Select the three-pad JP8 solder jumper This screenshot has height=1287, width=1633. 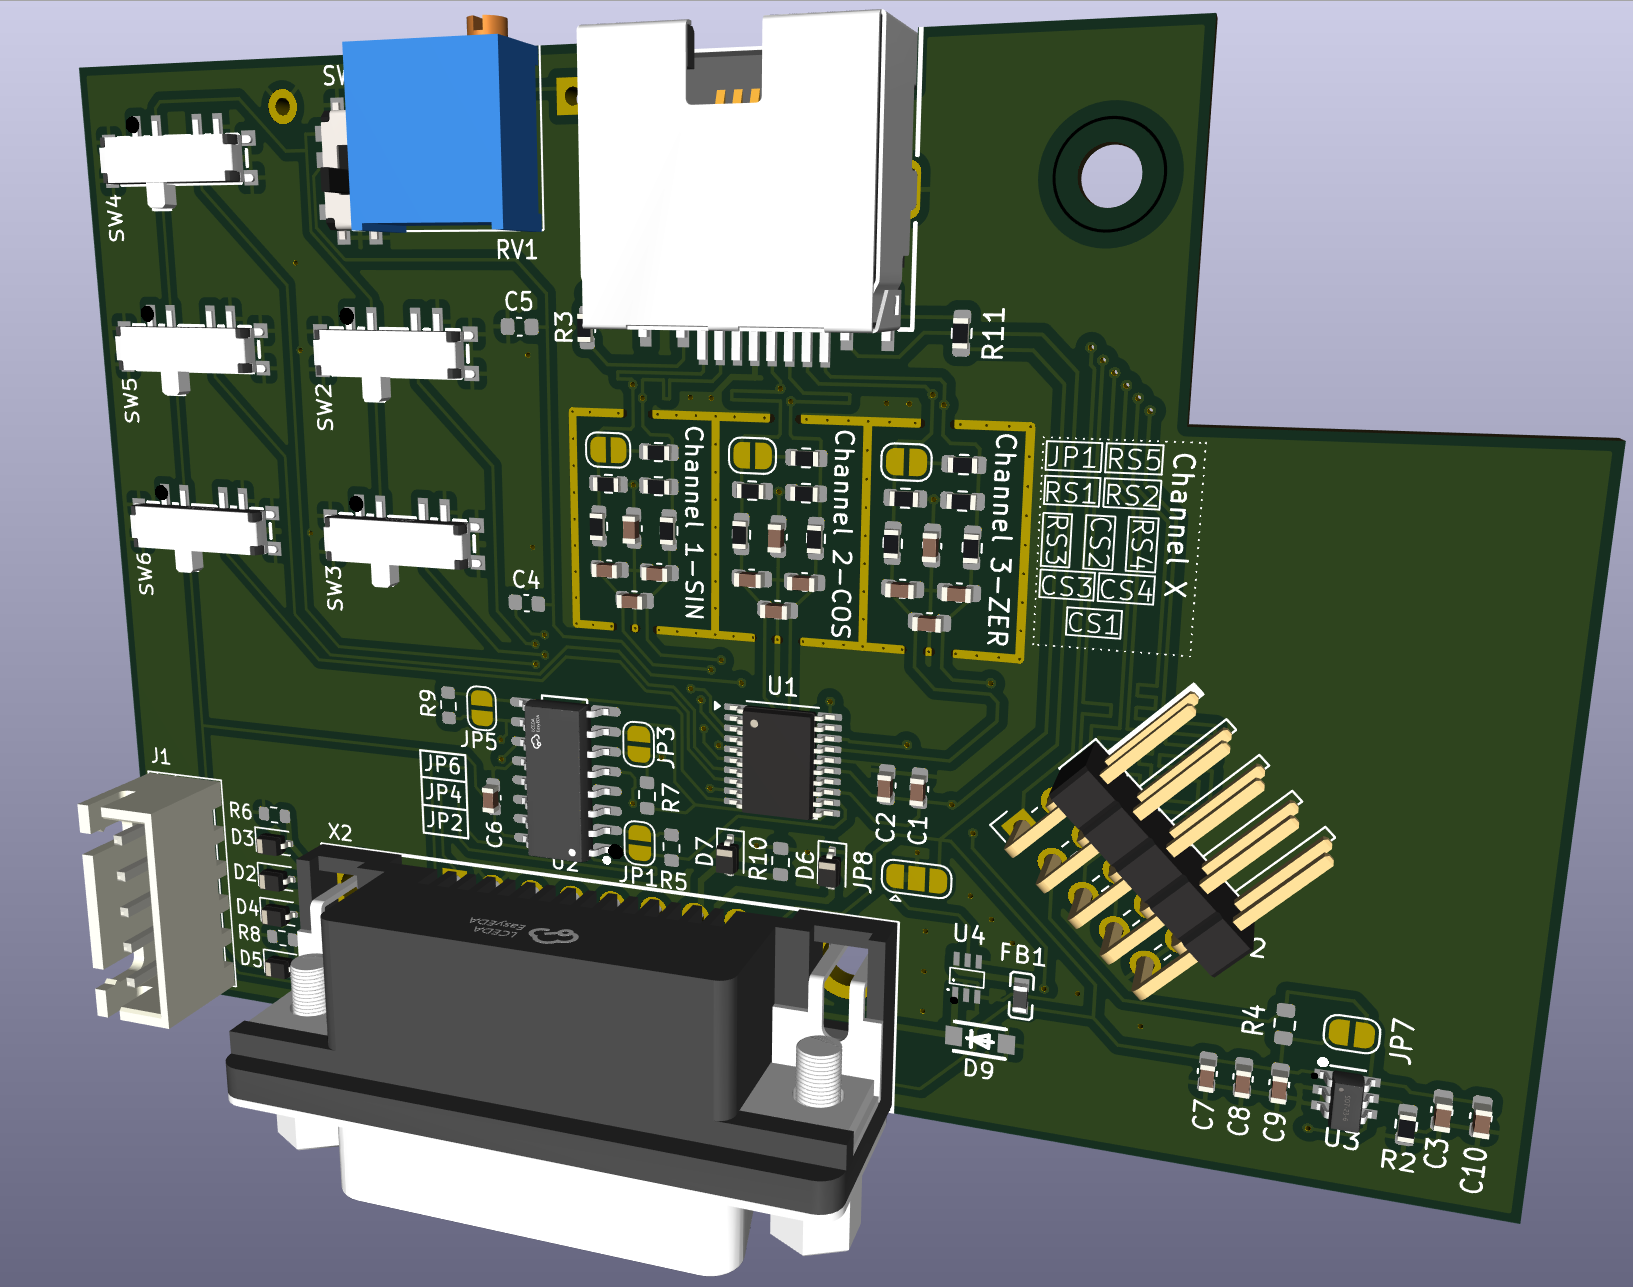click(916, 879)
